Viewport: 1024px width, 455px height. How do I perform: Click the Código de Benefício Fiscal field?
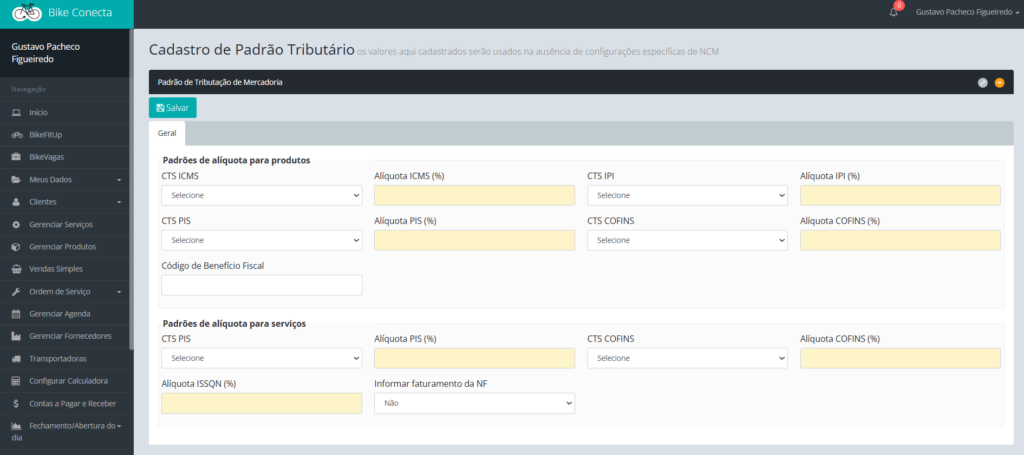click(x=261, y=285)
